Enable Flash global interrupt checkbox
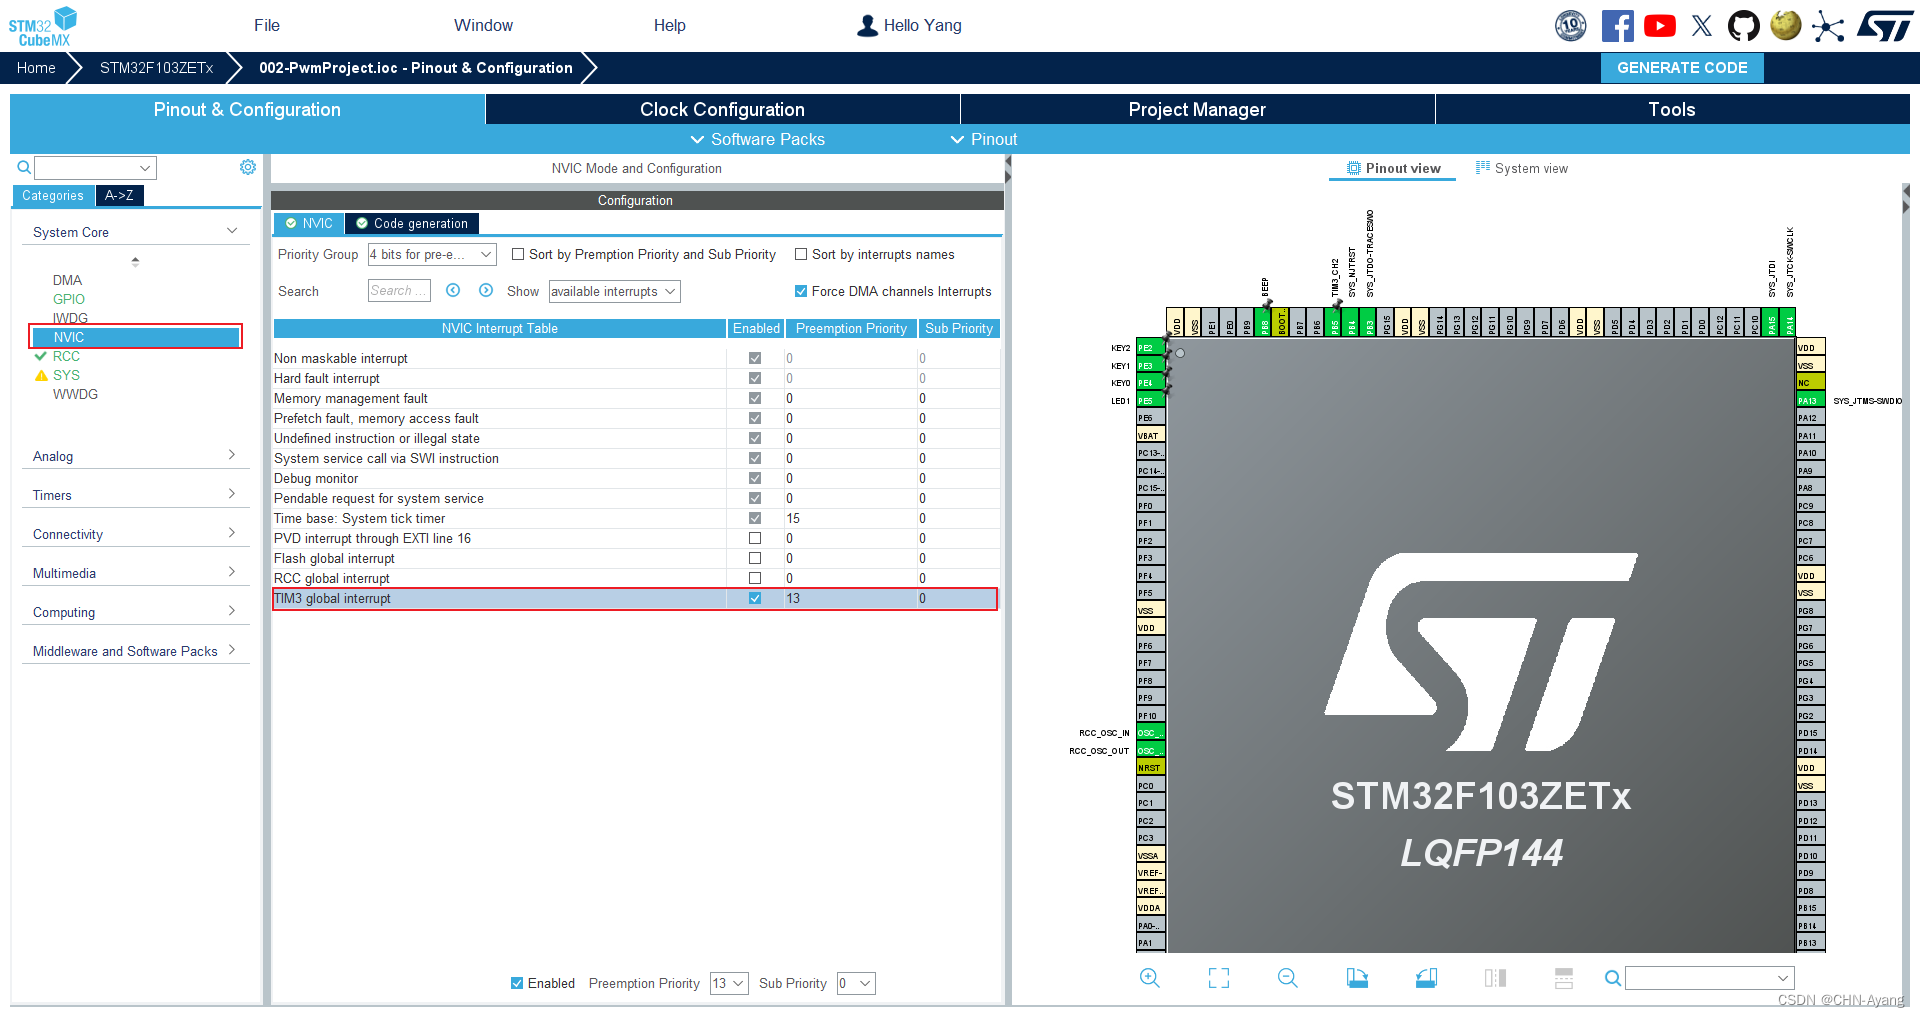Viewport: 1920px width, 1017px height. coord(755,558)
